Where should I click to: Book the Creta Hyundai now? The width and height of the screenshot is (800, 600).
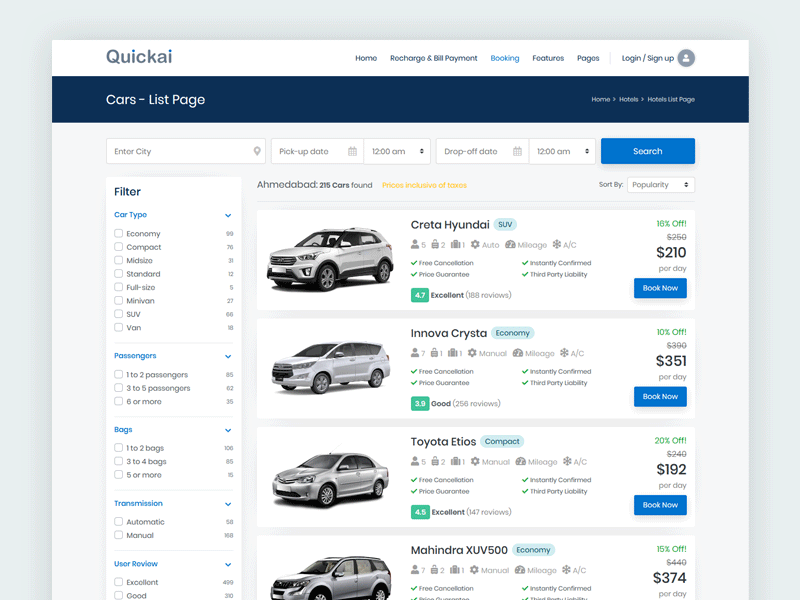[660, 288]
